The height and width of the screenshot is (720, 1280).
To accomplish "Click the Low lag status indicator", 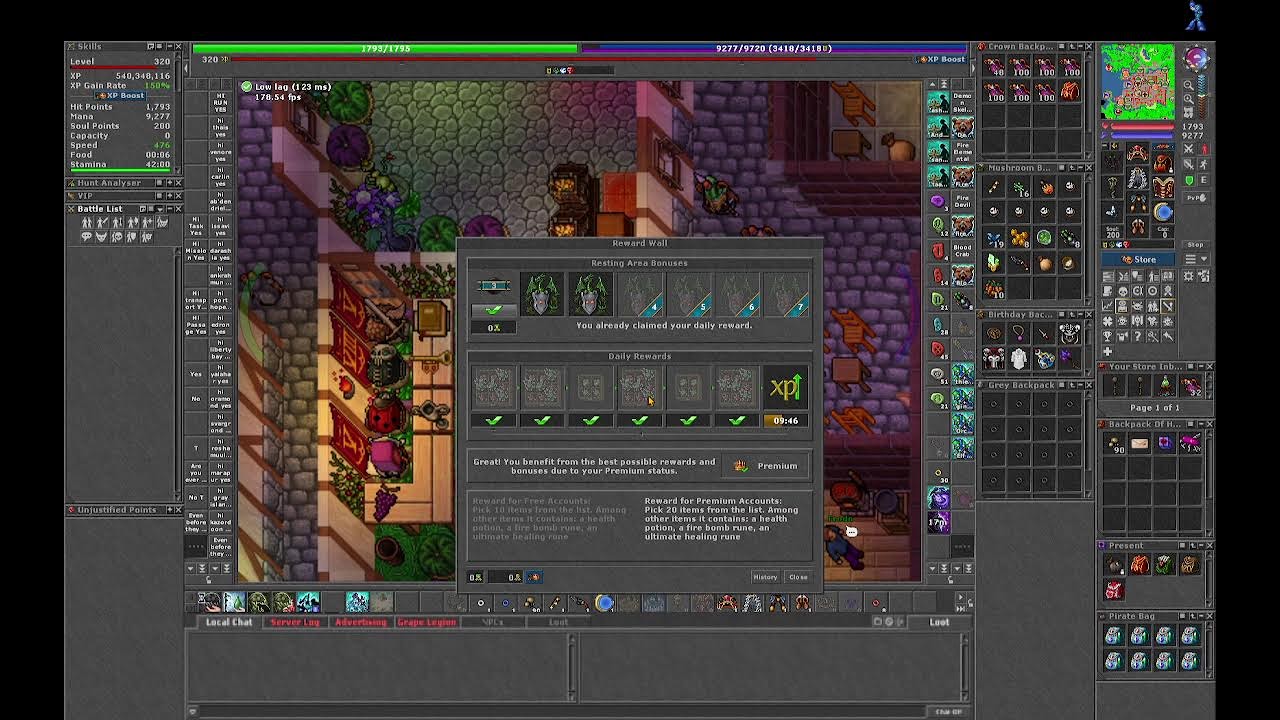I will (286, 87).
